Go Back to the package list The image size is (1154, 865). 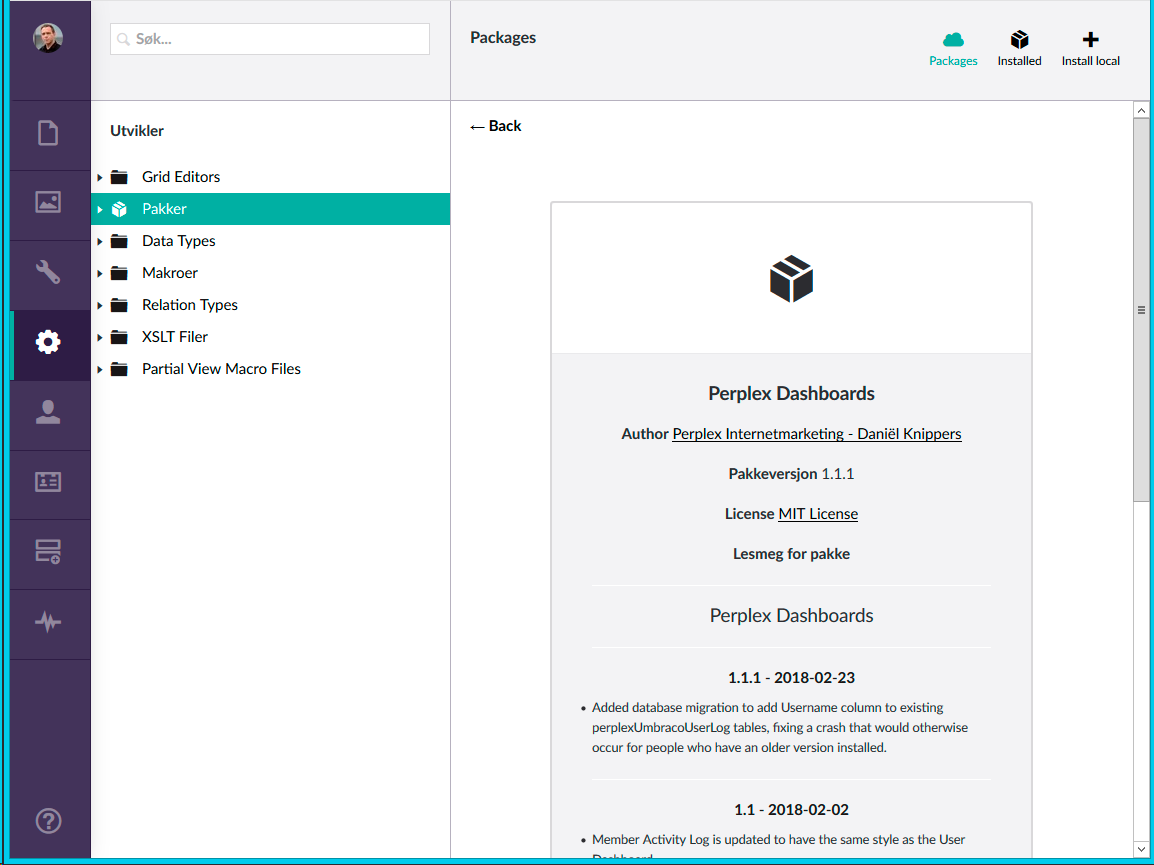496,126
